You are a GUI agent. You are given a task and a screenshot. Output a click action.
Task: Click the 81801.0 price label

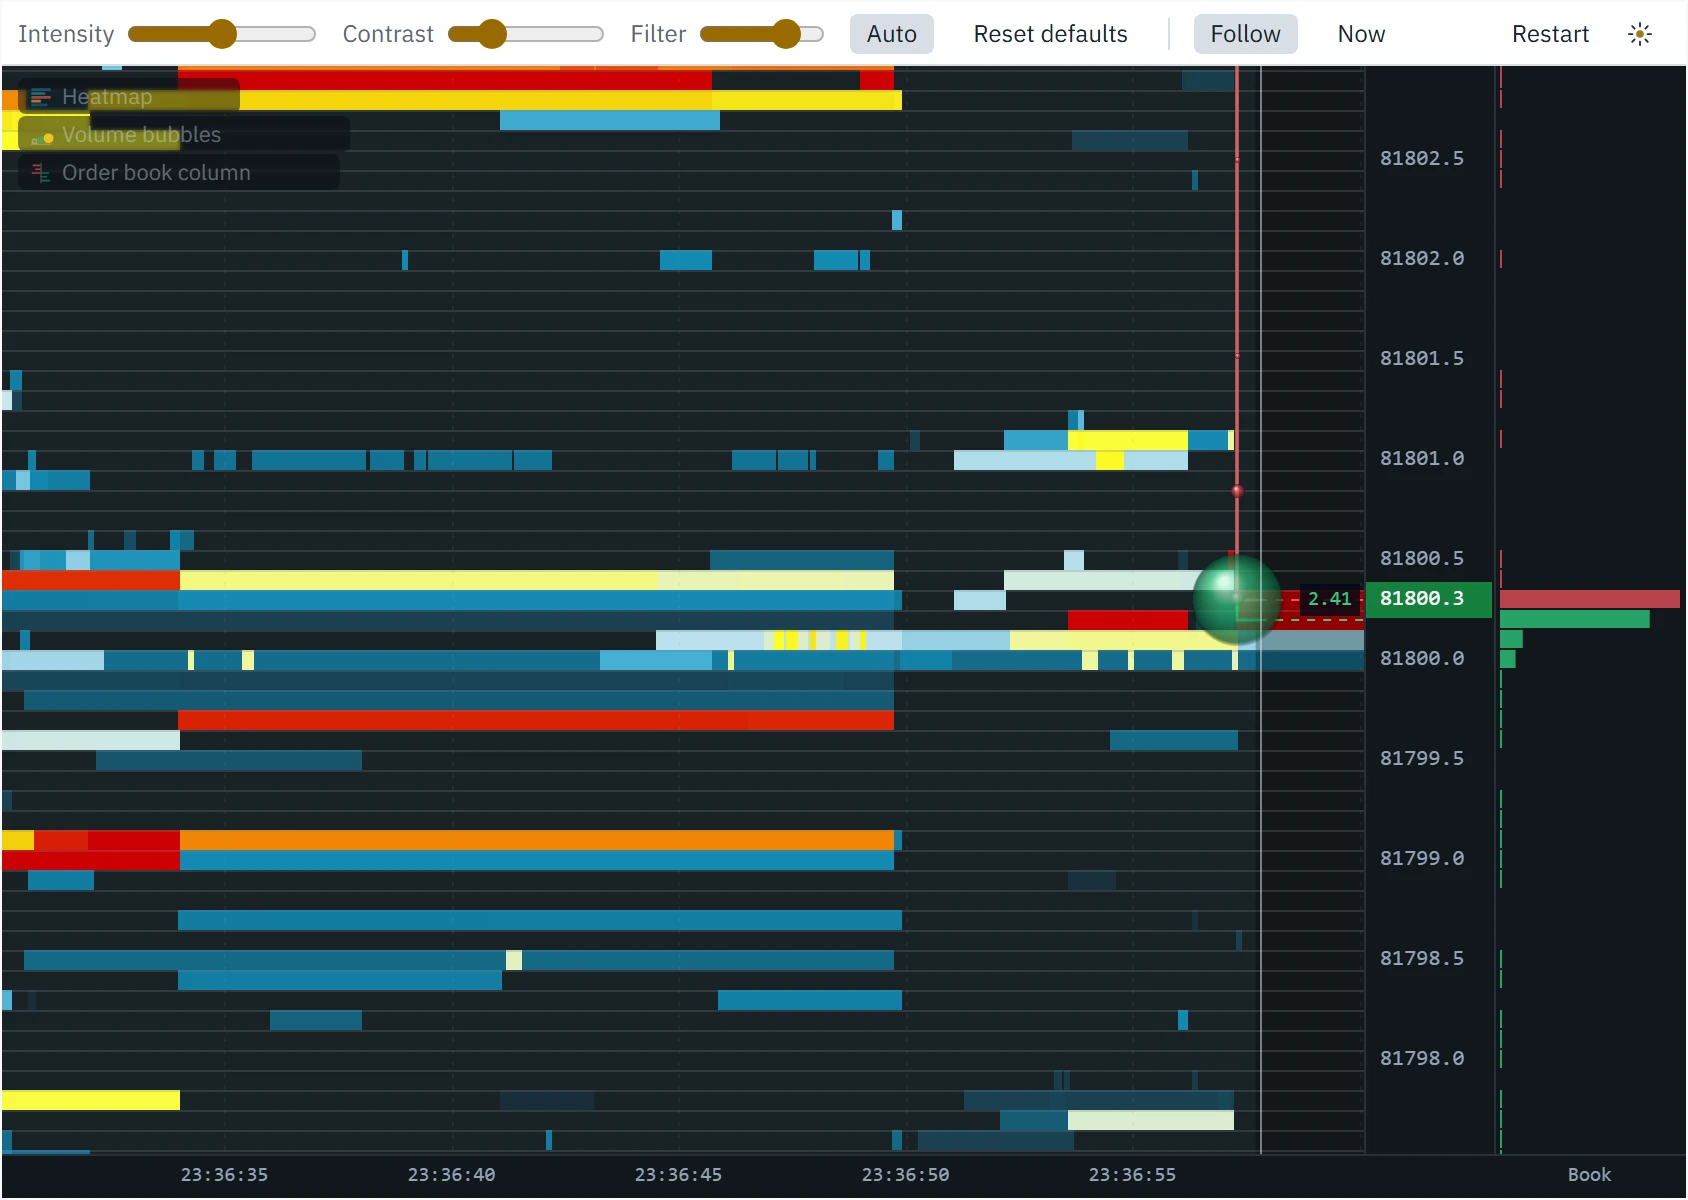(1422, 459)
